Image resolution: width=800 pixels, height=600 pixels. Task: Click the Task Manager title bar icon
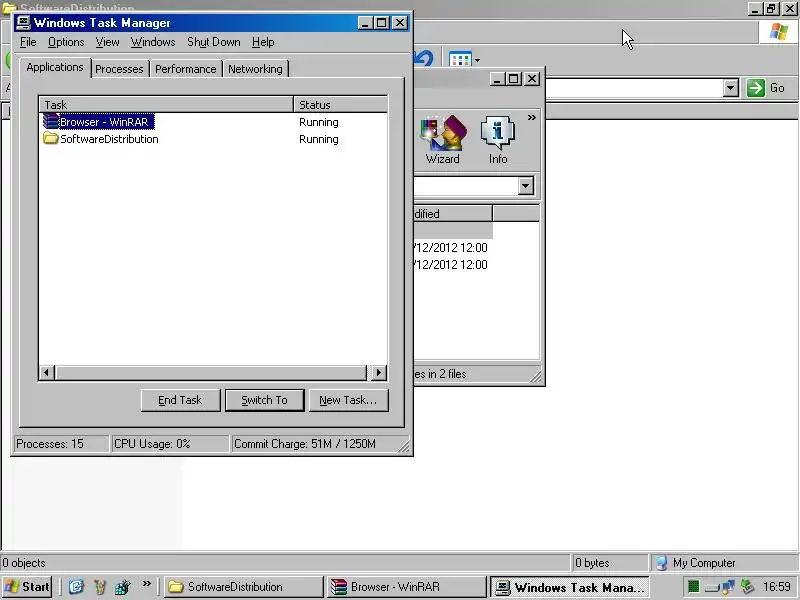23,22
